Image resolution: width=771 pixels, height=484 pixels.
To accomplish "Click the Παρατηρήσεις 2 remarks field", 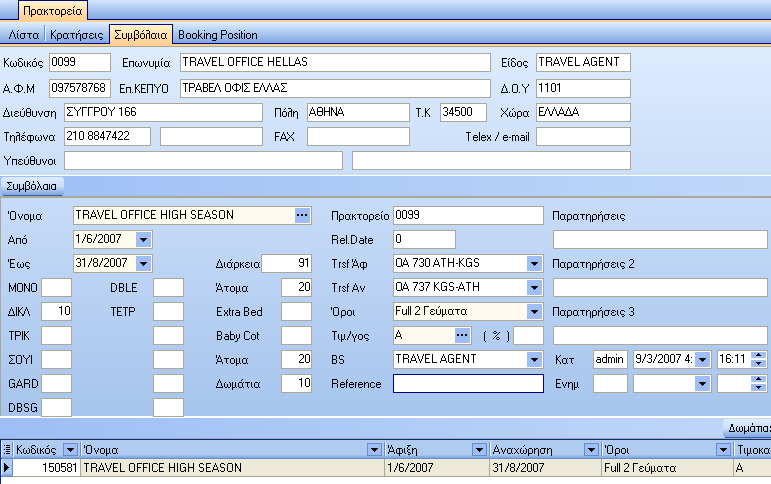I will pos(660,287).
